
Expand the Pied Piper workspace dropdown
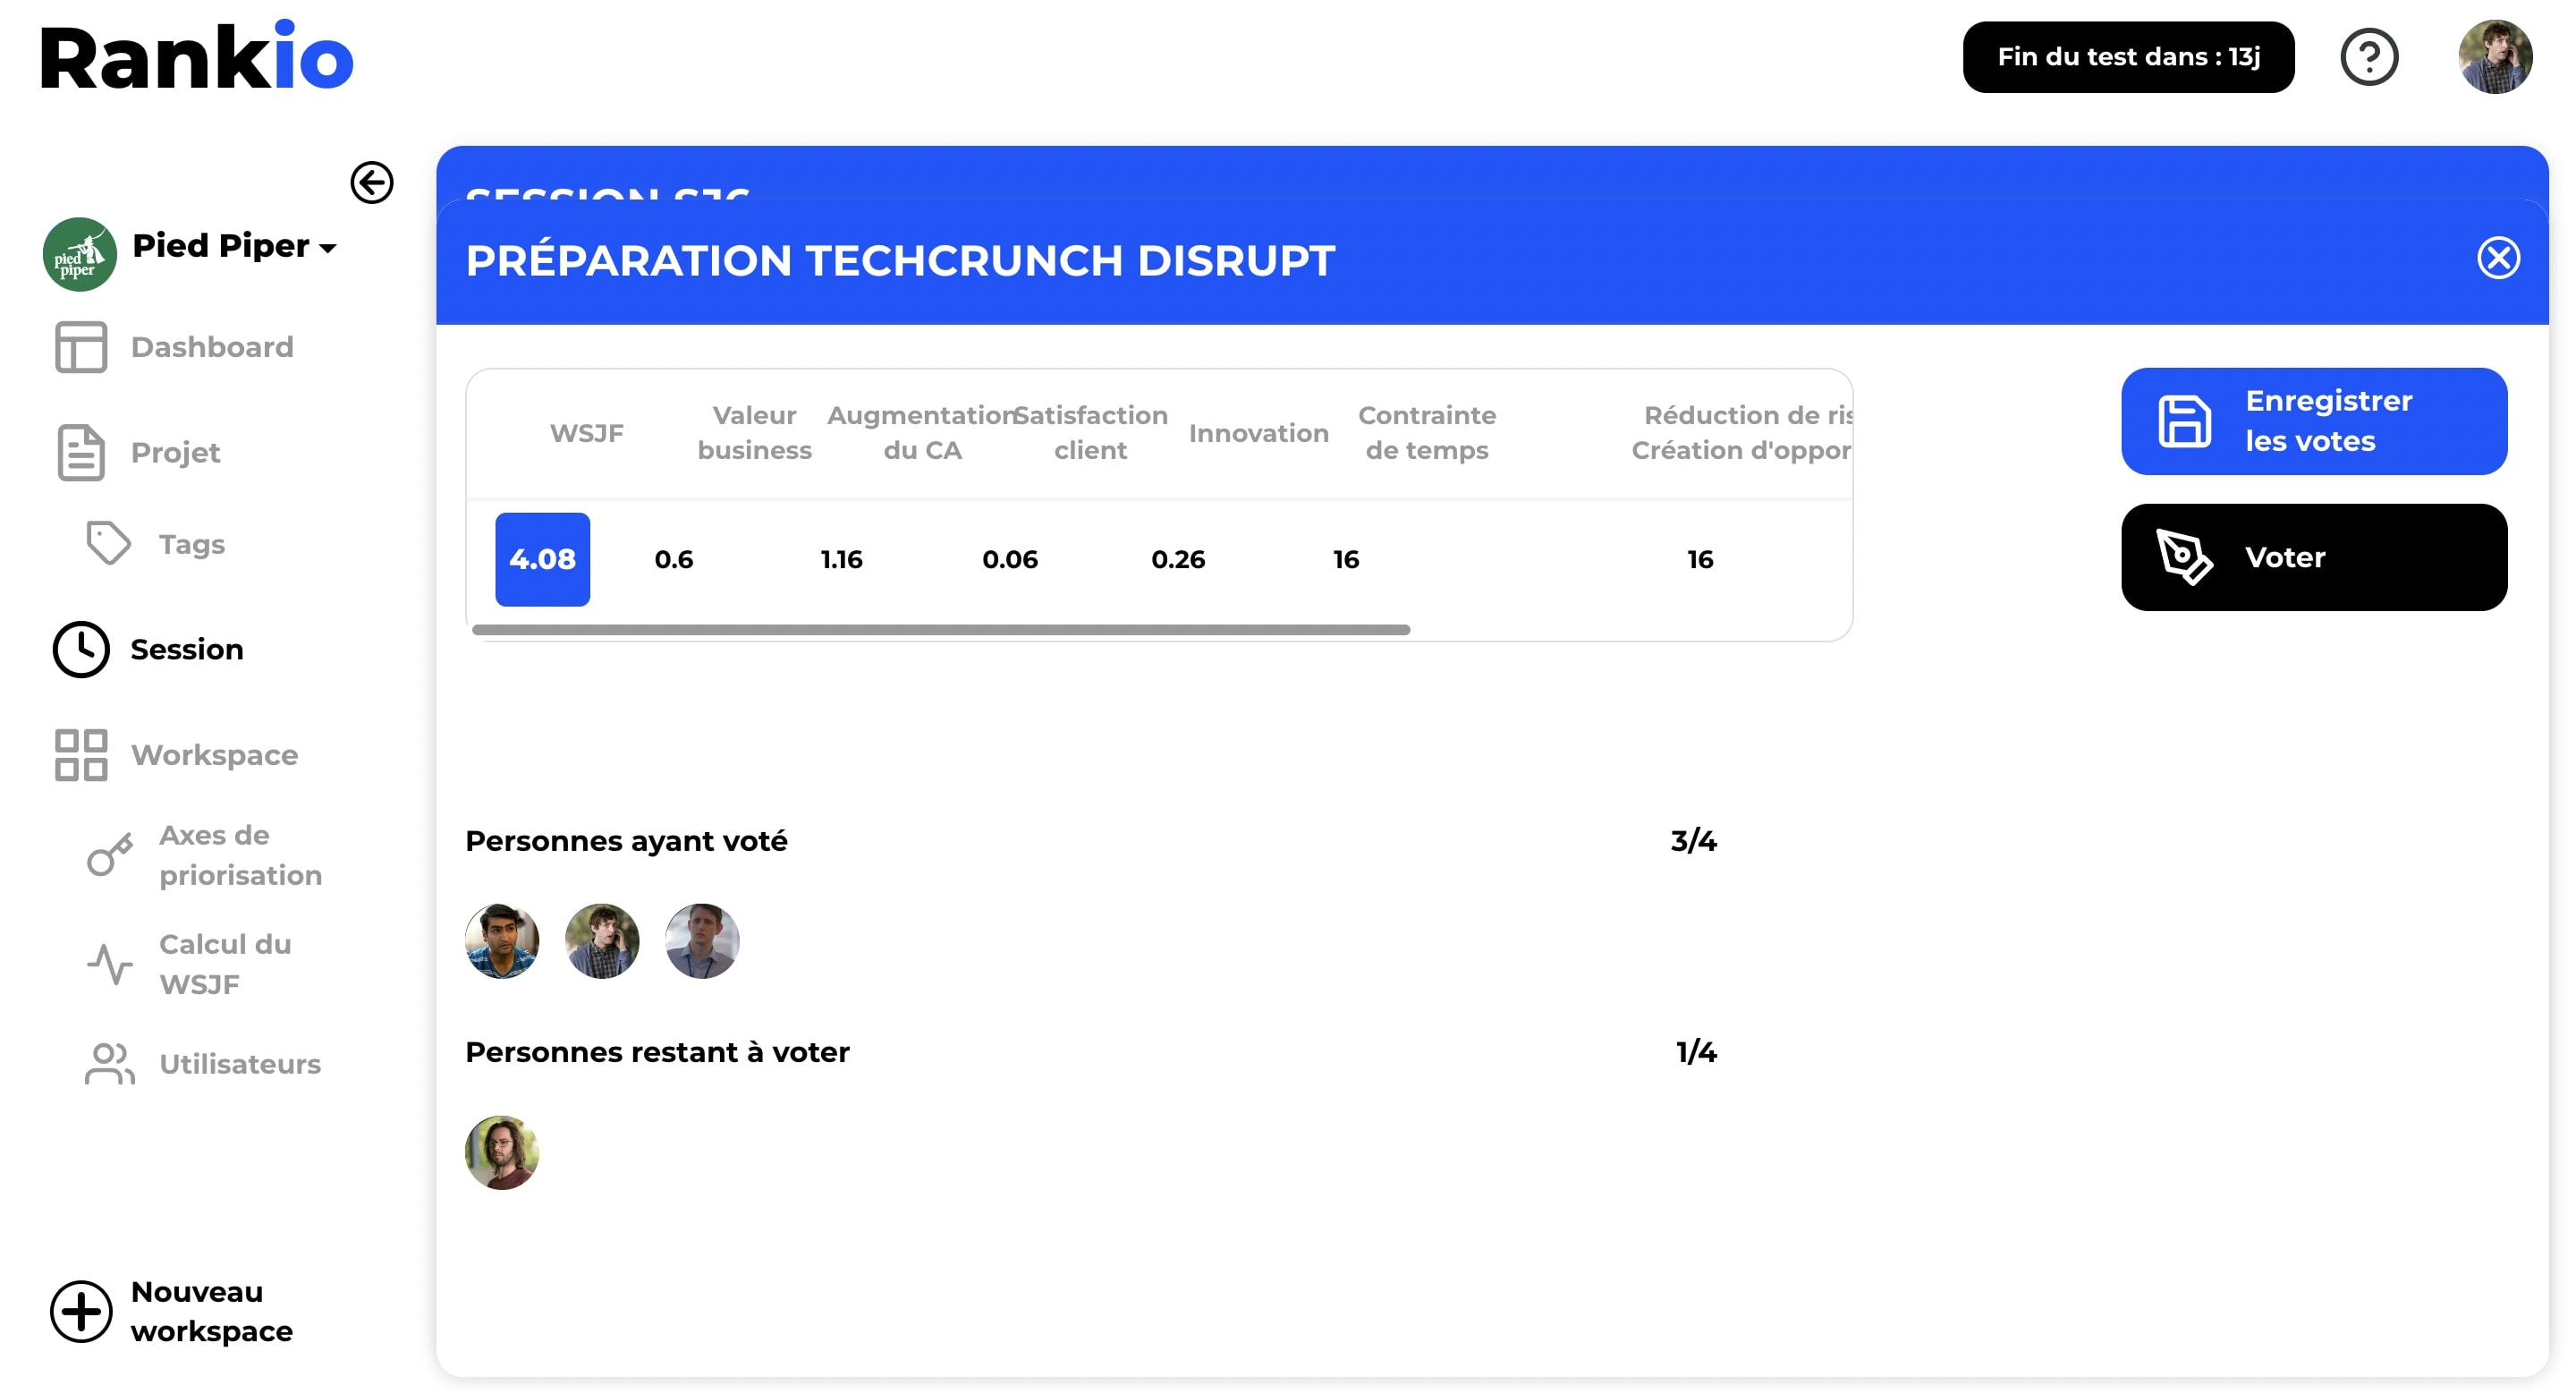click(x=327, y=247)
